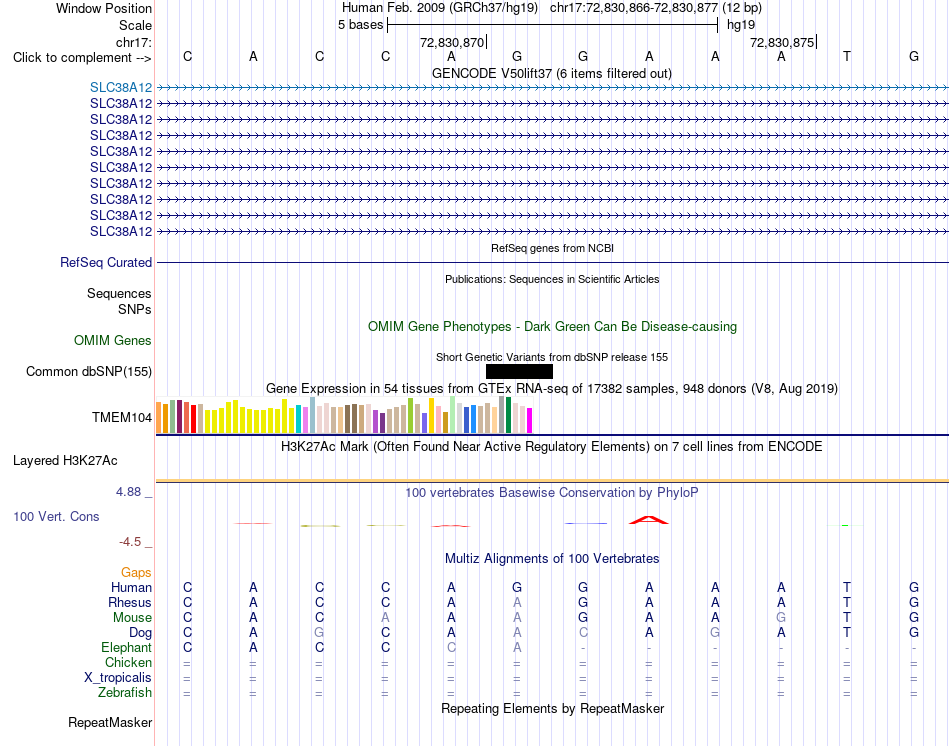Select the Dog alignment row label
This screenshot has width=950, height=746.
point(141,633)
